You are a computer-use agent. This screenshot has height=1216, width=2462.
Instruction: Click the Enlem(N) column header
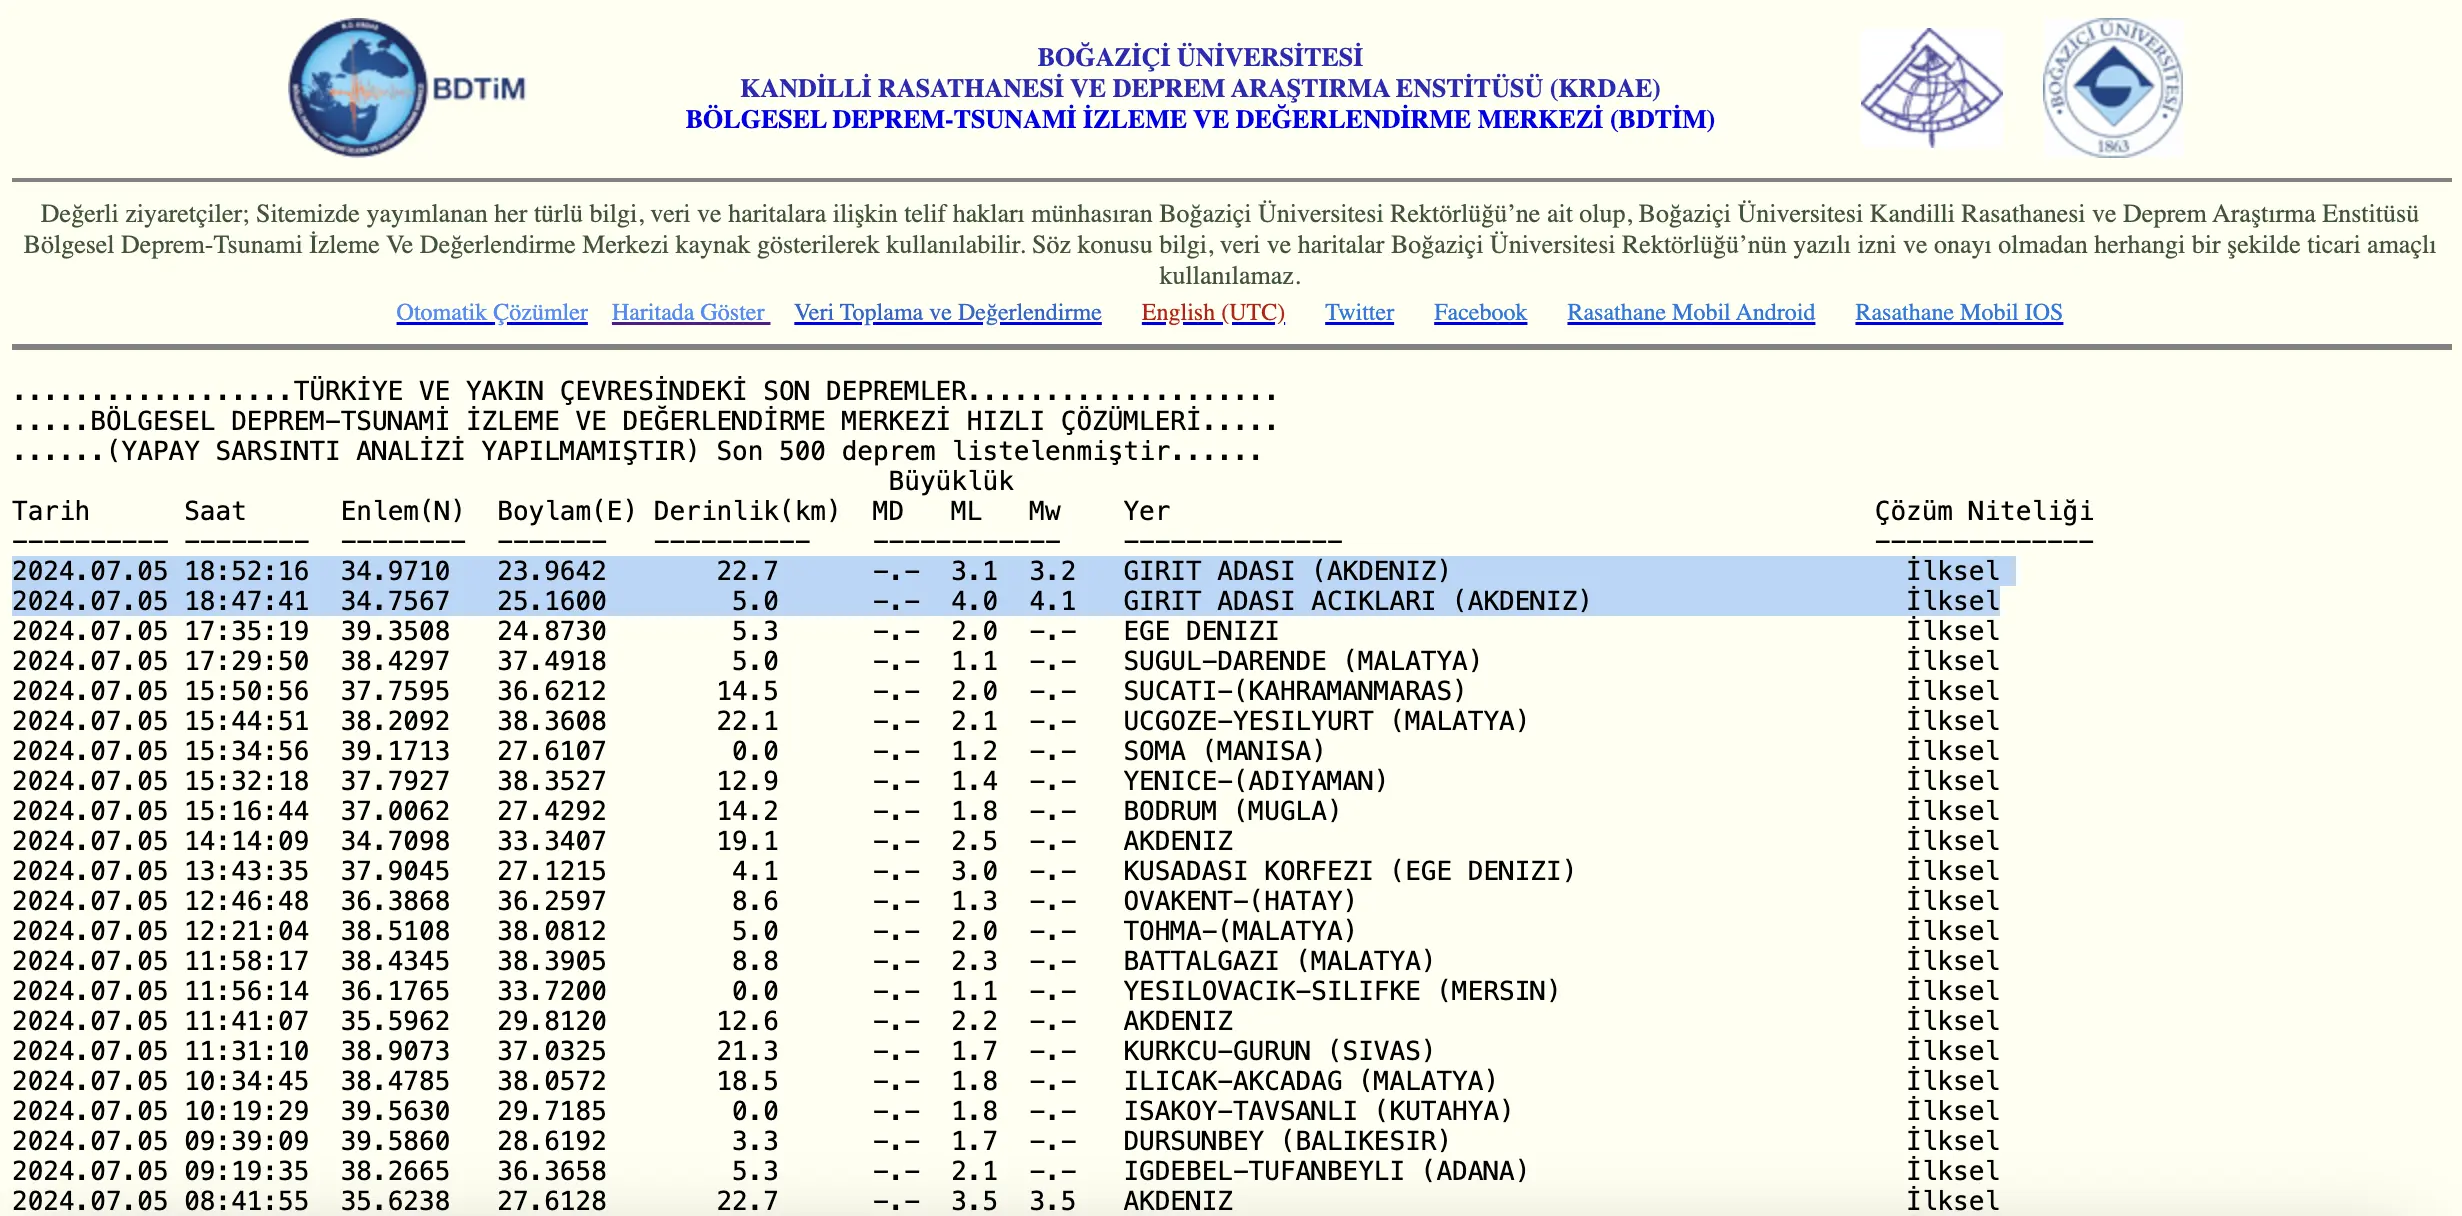coord(403,511)
